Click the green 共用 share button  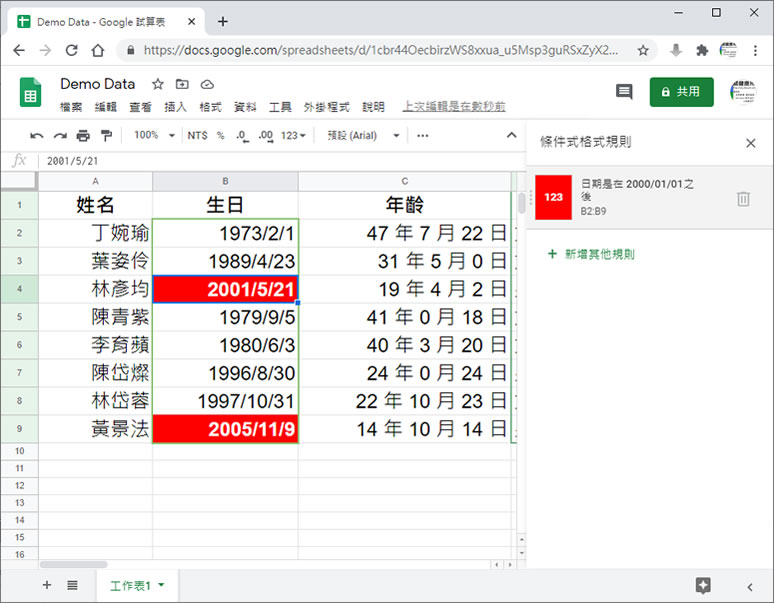click(681, 92)
